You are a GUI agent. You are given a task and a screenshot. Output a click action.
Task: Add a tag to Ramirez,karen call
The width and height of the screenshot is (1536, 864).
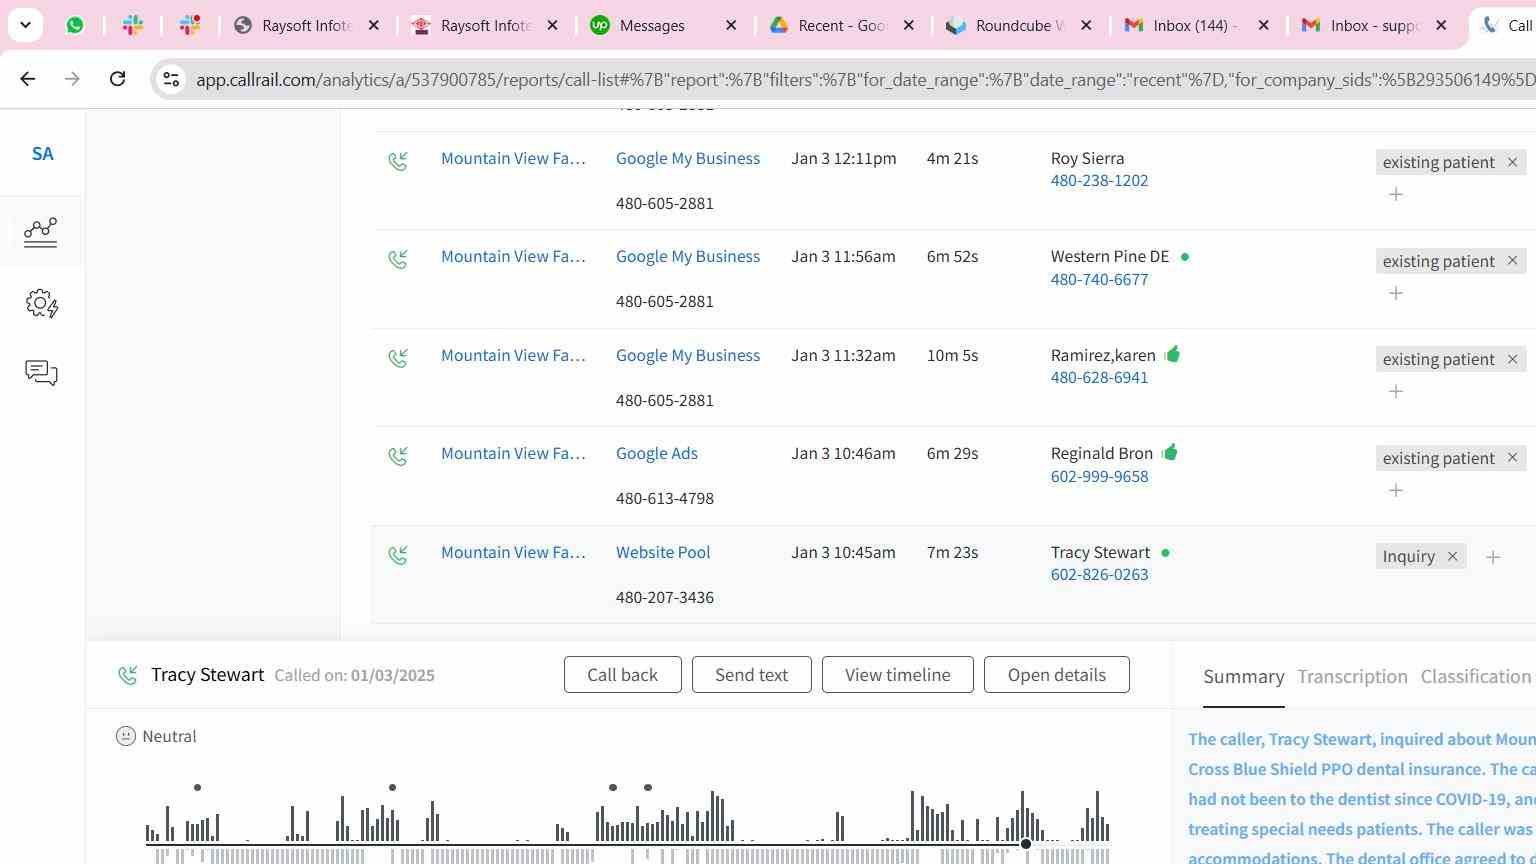tap(1396, 391)
